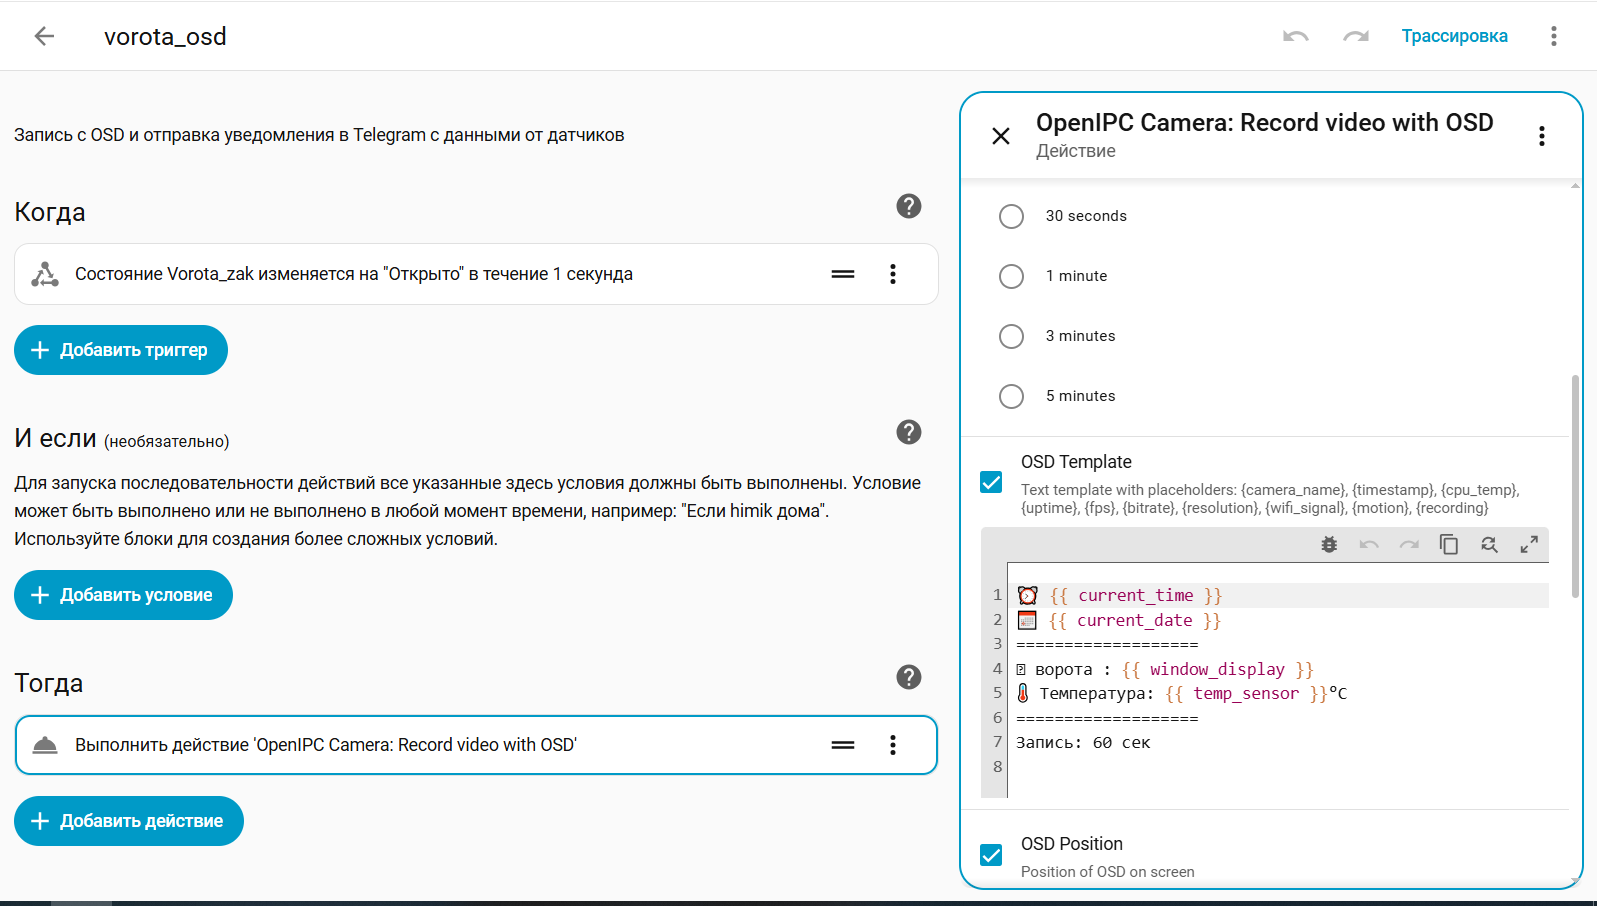Open the Record video action row overflow menu
The width and height of the screenshot is (1597, 906).
pyautogui.click(x=893, y=745)
